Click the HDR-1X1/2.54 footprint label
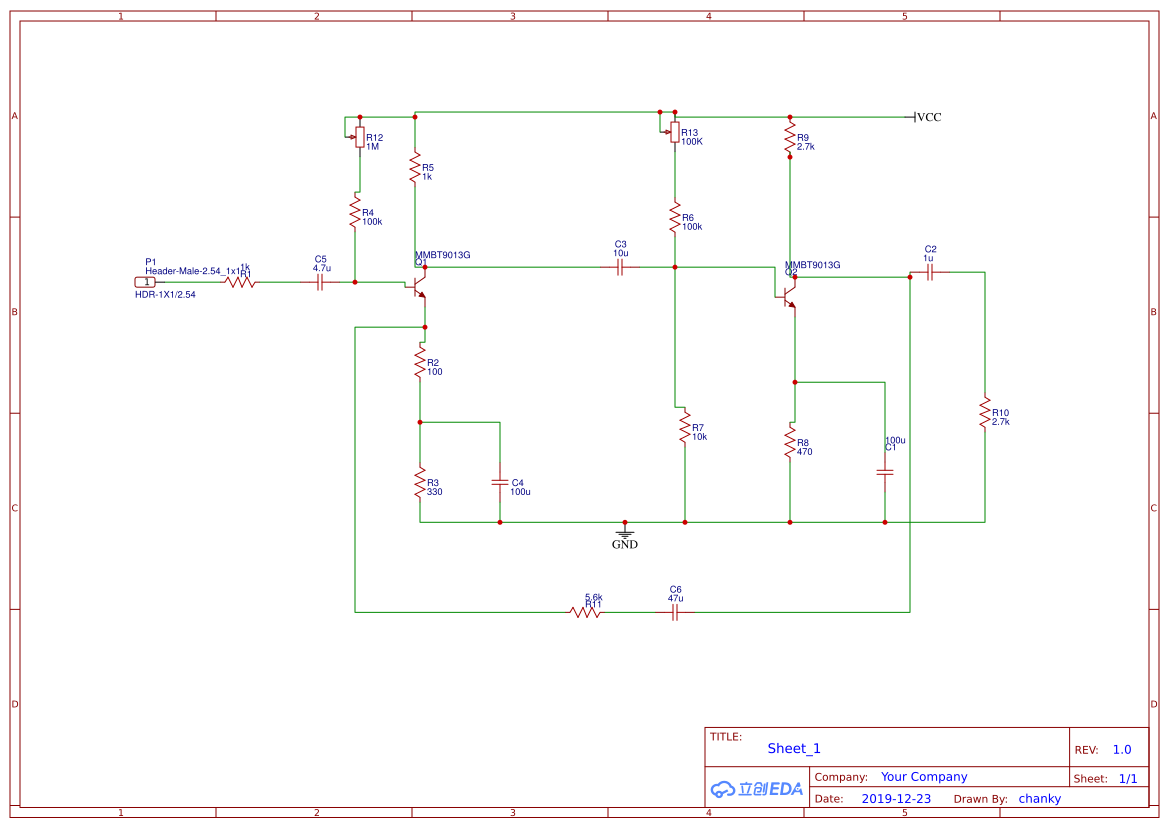Image resolution: width=1169 pixels, height=828 pixels. click(166, 294)
